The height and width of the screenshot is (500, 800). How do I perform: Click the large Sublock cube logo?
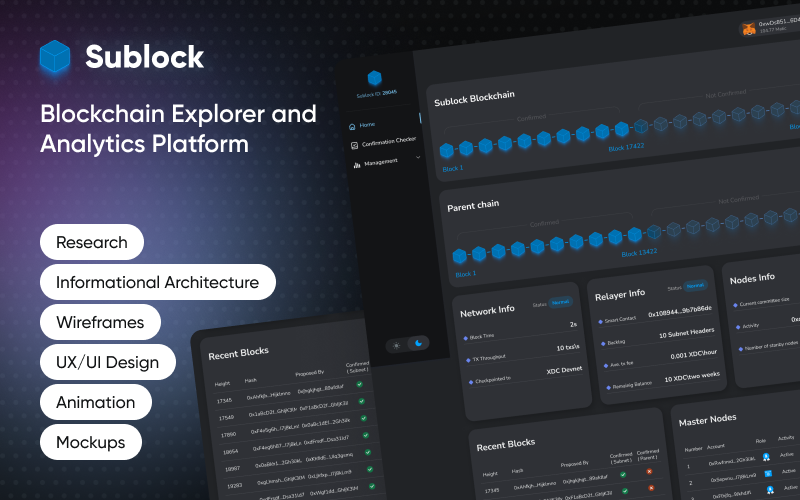point(55,56)
